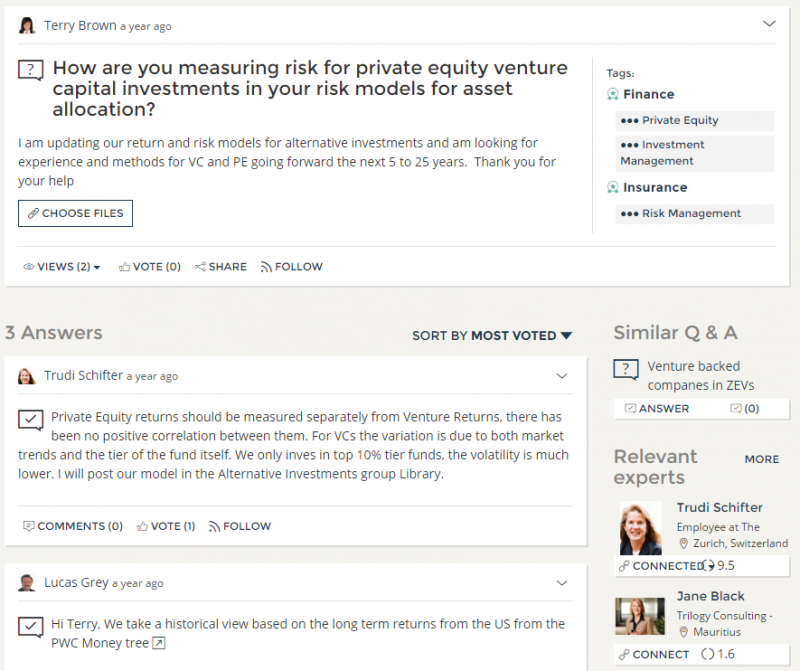This screenshot has width=800, height=671.
Task: Click the question mark icon beside the question title
Action: coord(31,70)
